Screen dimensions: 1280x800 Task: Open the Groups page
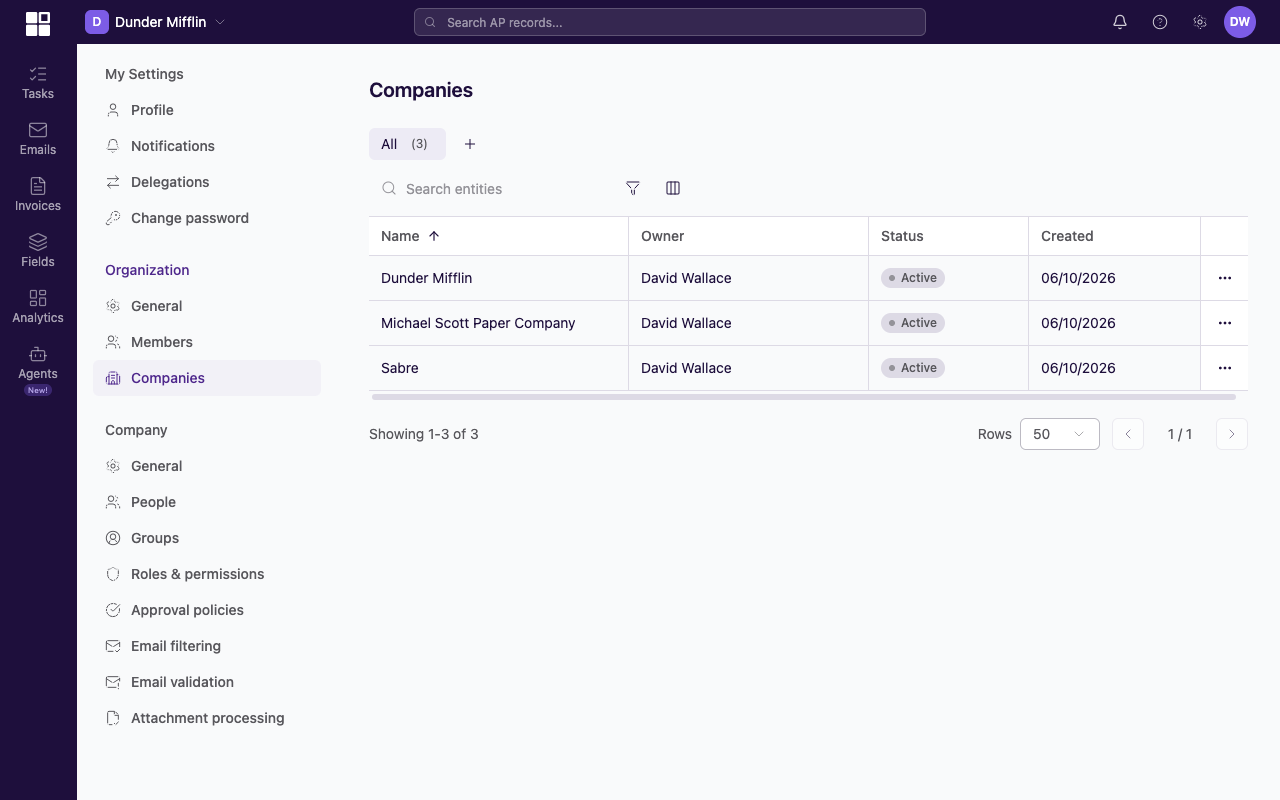click(x=207, y=538)
